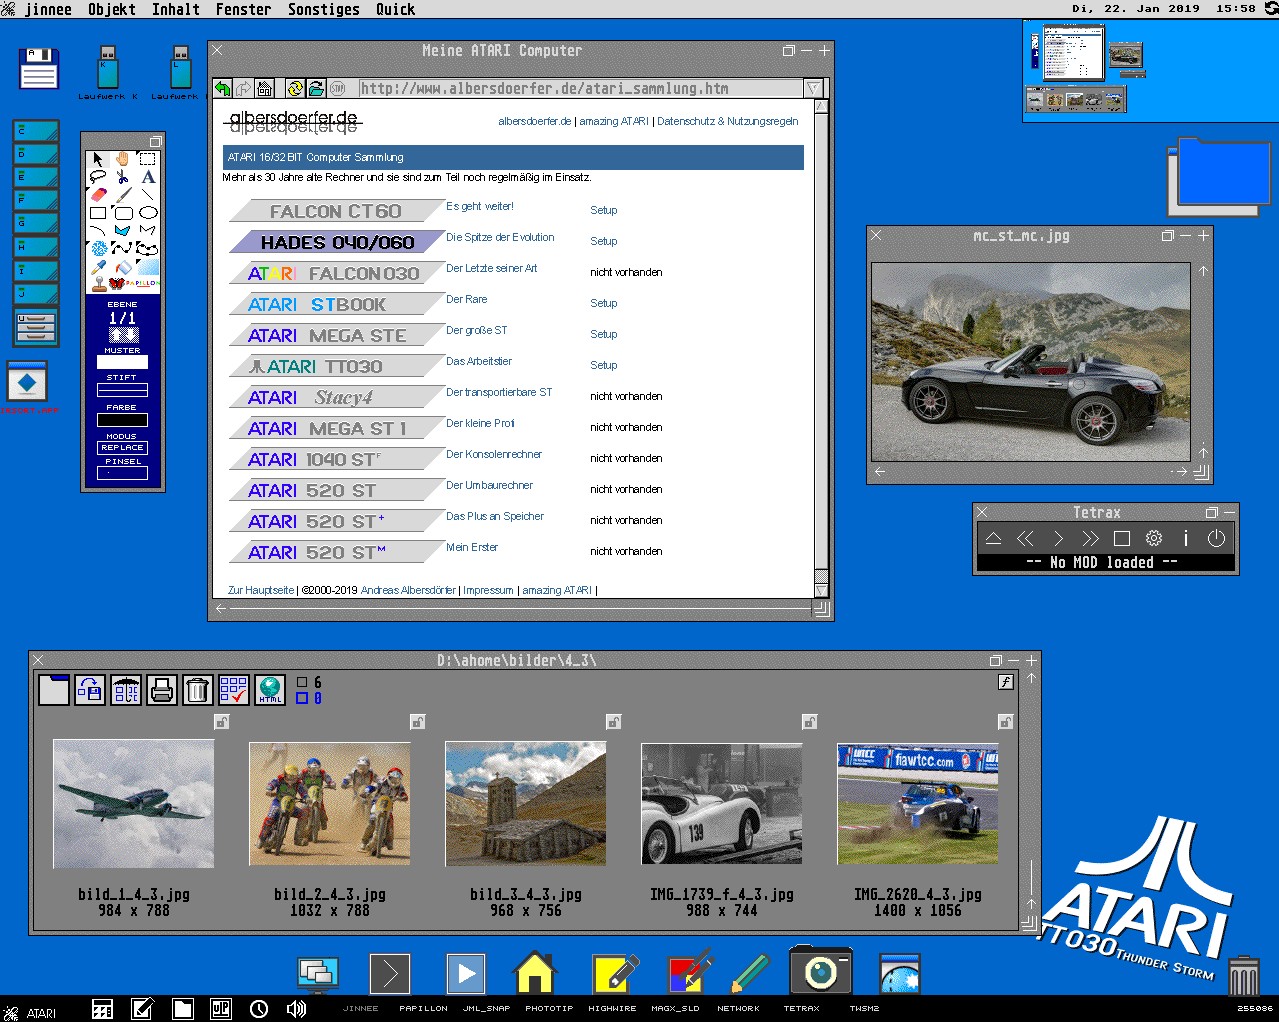Viewport: 1279px width, 1022px height.
Task: Click the home icon in browser toolbar
Action: tap(264, 89)
